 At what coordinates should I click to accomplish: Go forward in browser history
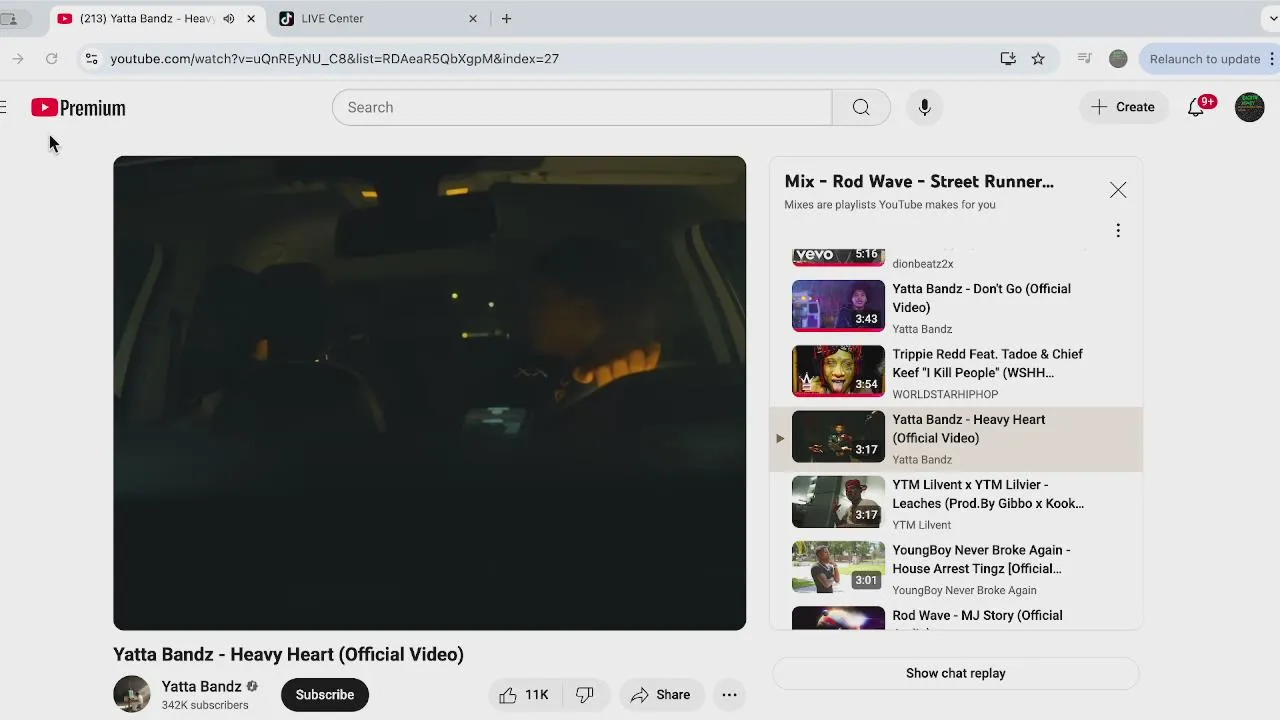[x=18, y=59]
